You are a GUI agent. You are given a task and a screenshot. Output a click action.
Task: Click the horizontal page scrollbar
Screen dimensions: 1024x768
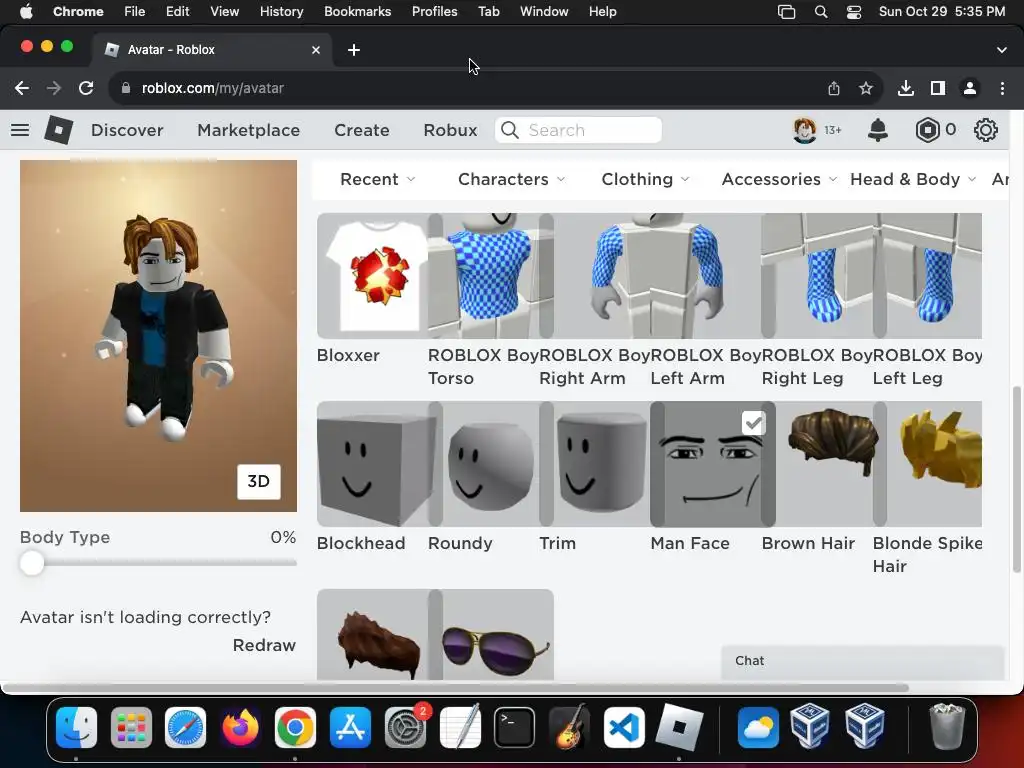pos(456,688)
